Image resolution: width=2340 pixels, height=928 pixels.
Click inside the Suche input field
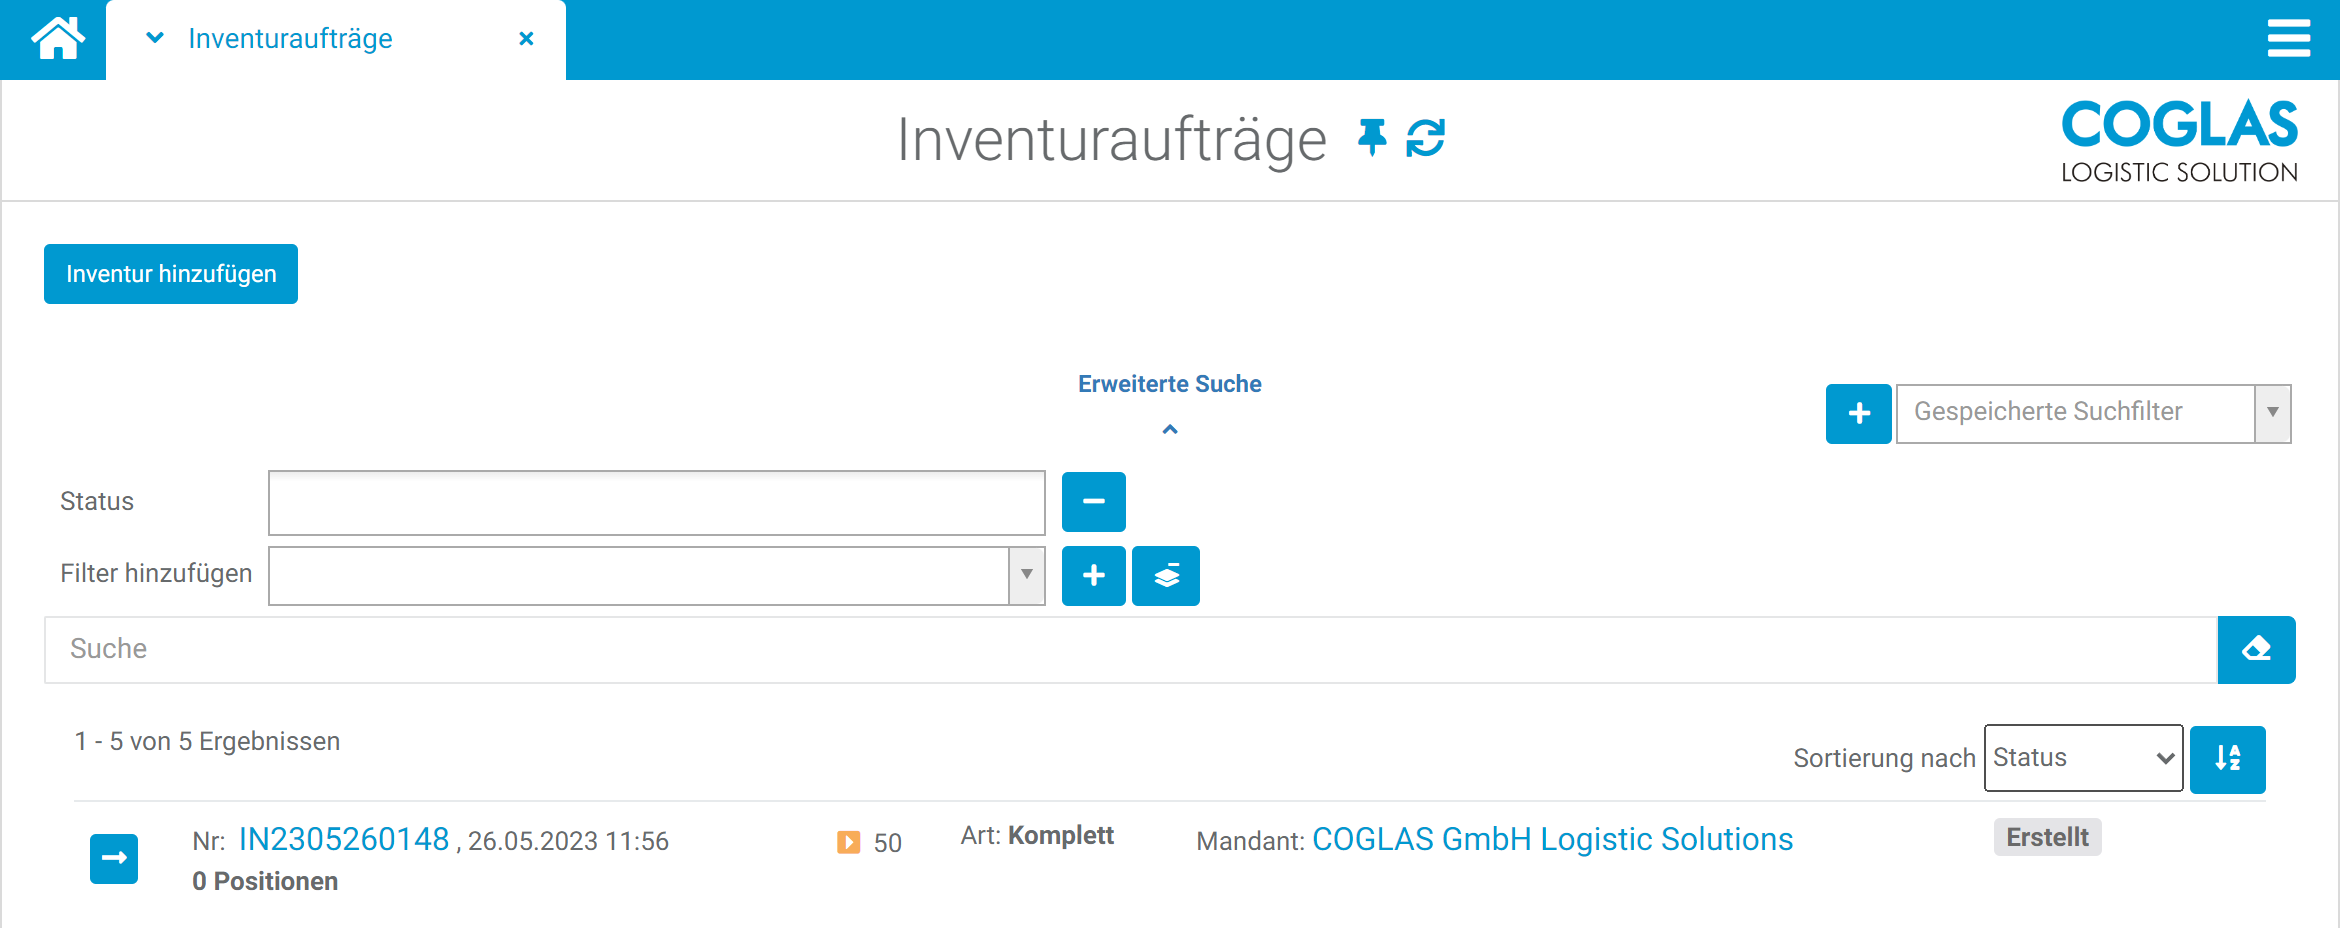pos(600,649)
